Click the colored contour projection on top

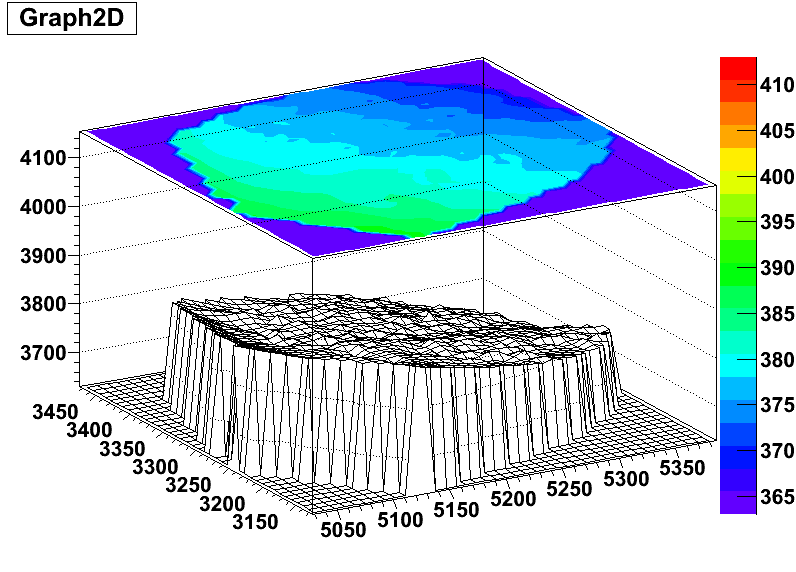[396, 157]
